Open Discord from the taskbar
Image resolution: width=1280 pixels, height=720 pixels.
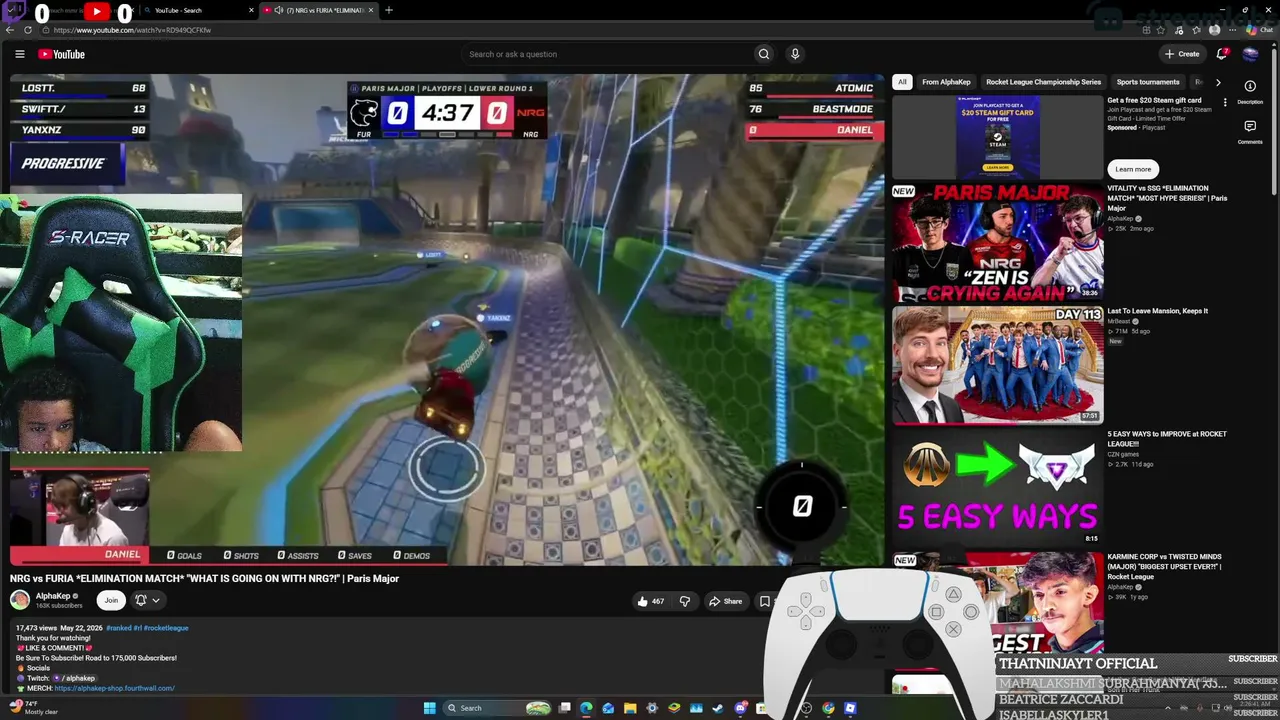740,708
